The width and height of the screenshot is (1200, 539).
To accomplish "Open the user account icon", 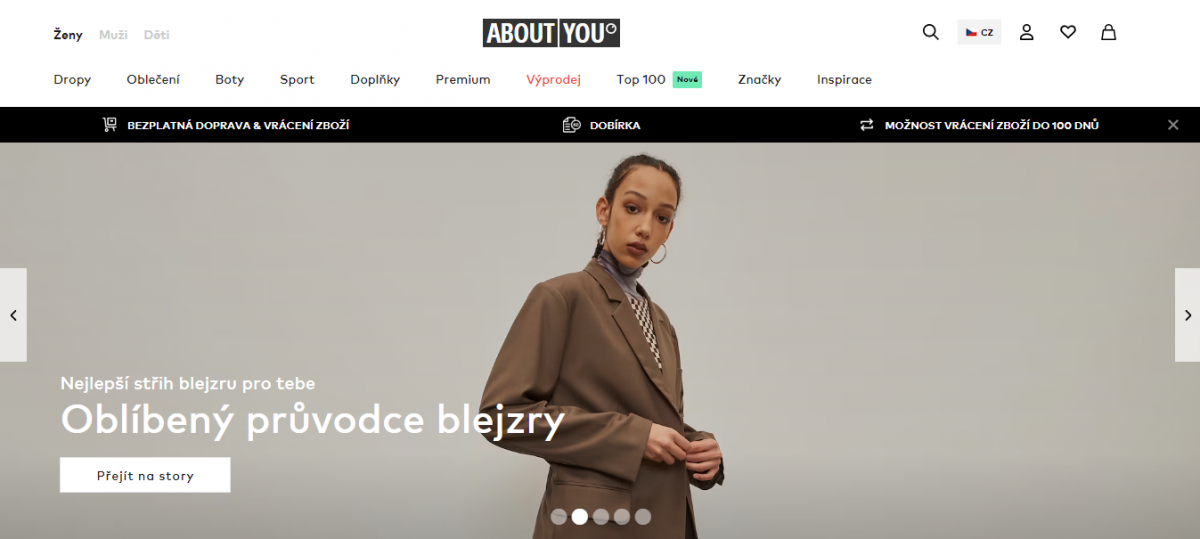I will tap(1026, 32).
